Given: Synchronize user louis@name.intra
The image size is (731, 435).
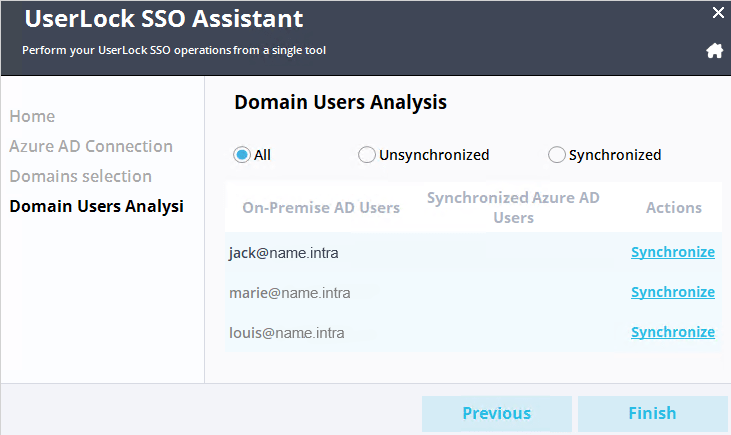Looking at the screenshot, I should [673, 332].
